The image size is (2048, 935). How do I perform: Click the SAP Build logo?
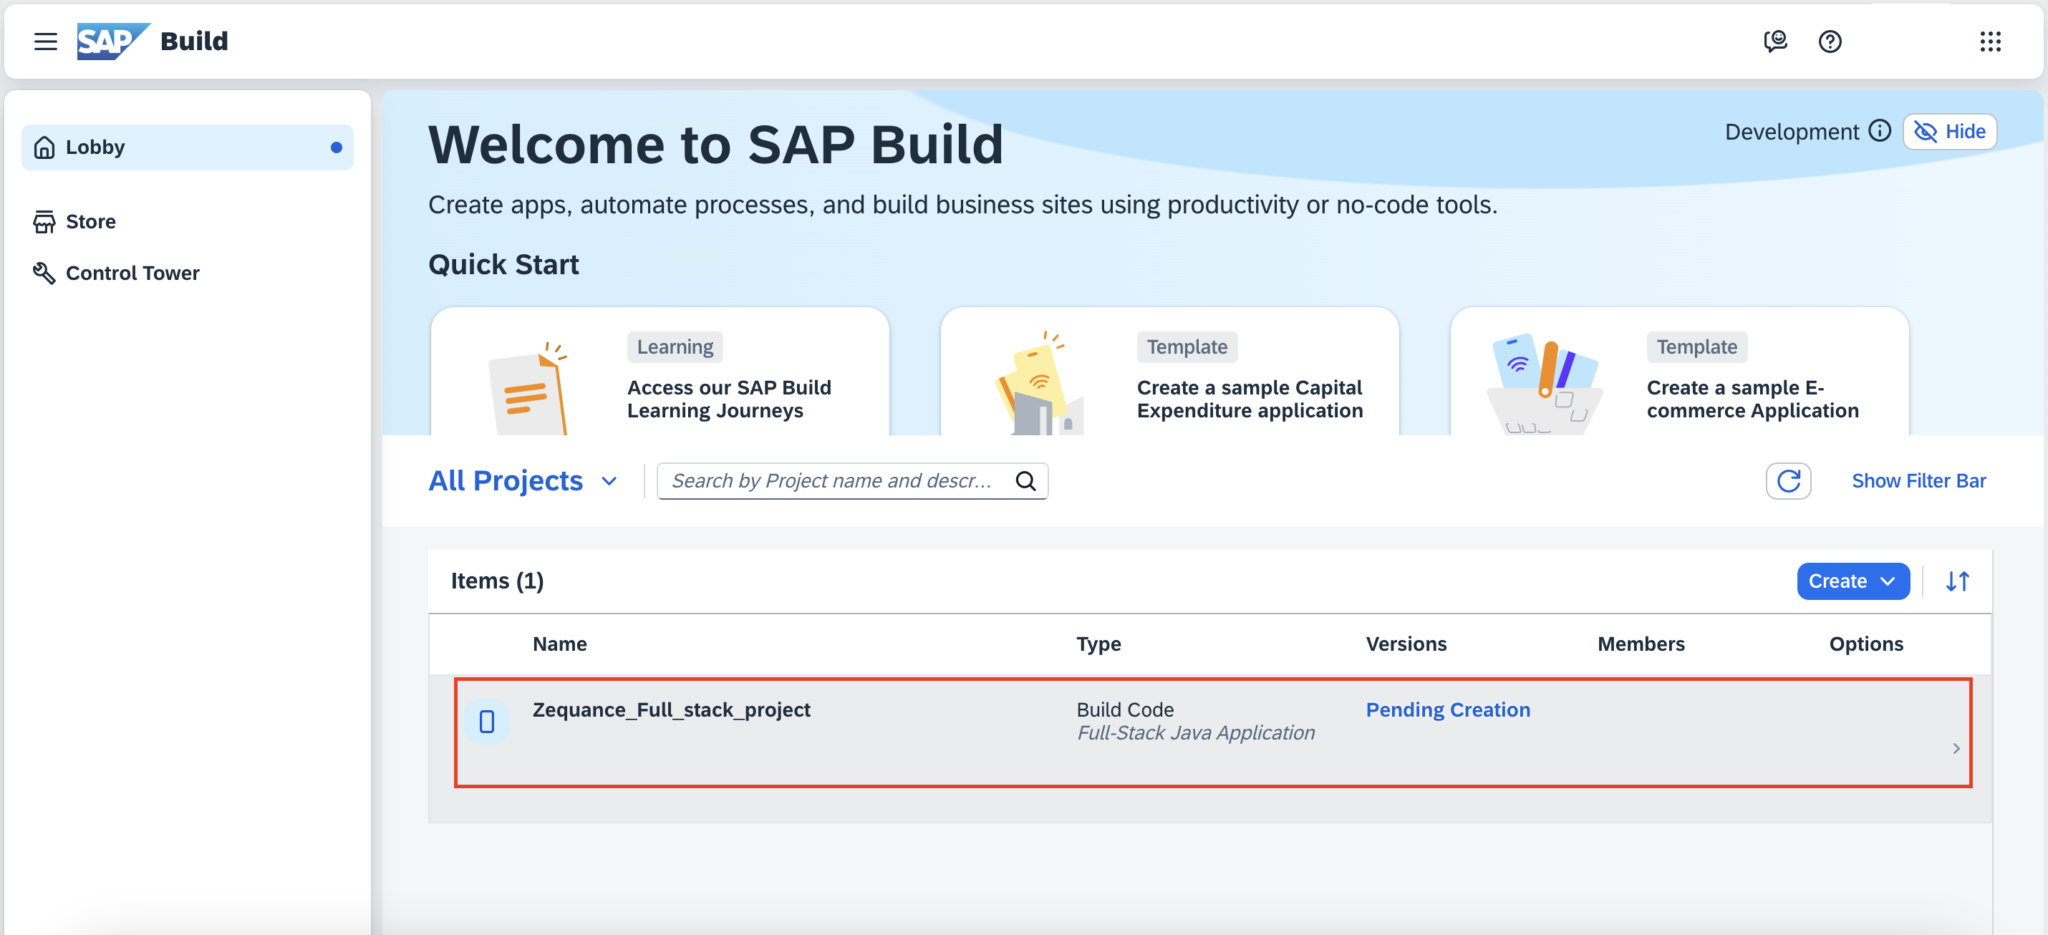click(x=113, y=41)
